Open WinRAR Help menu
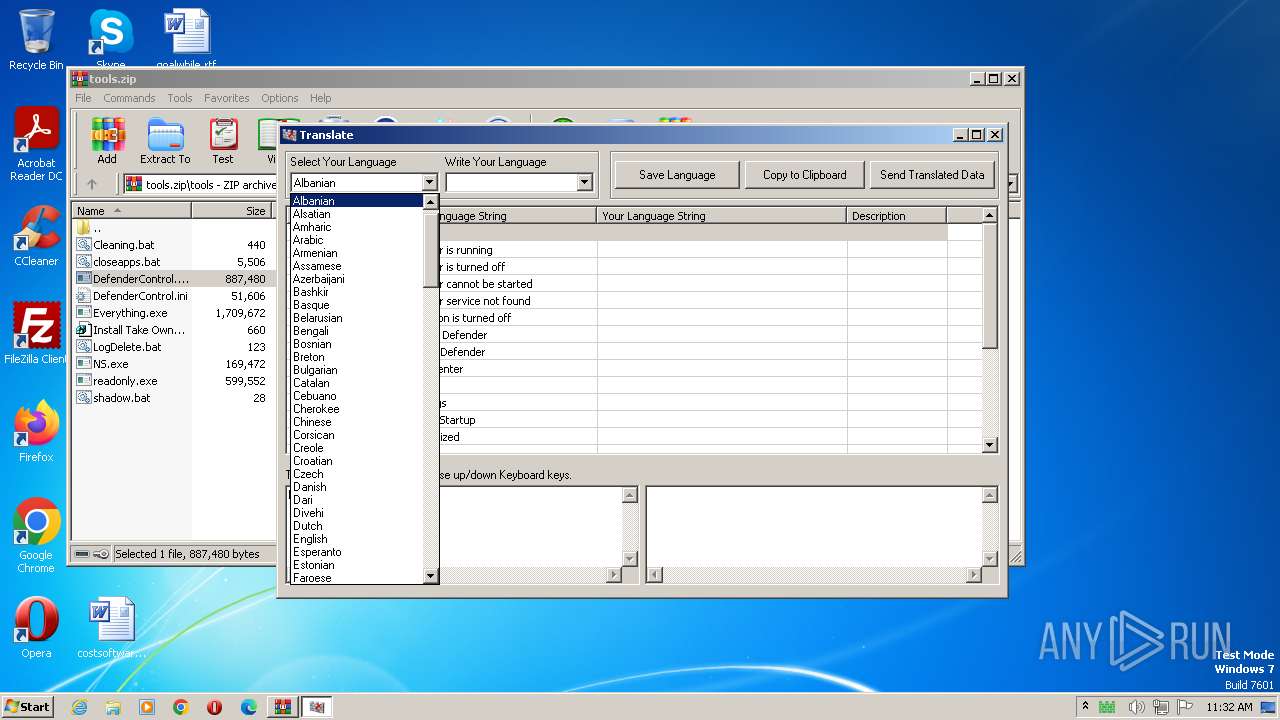The width and height of the screenshot is (1280, 720). [x=320, y=98]
